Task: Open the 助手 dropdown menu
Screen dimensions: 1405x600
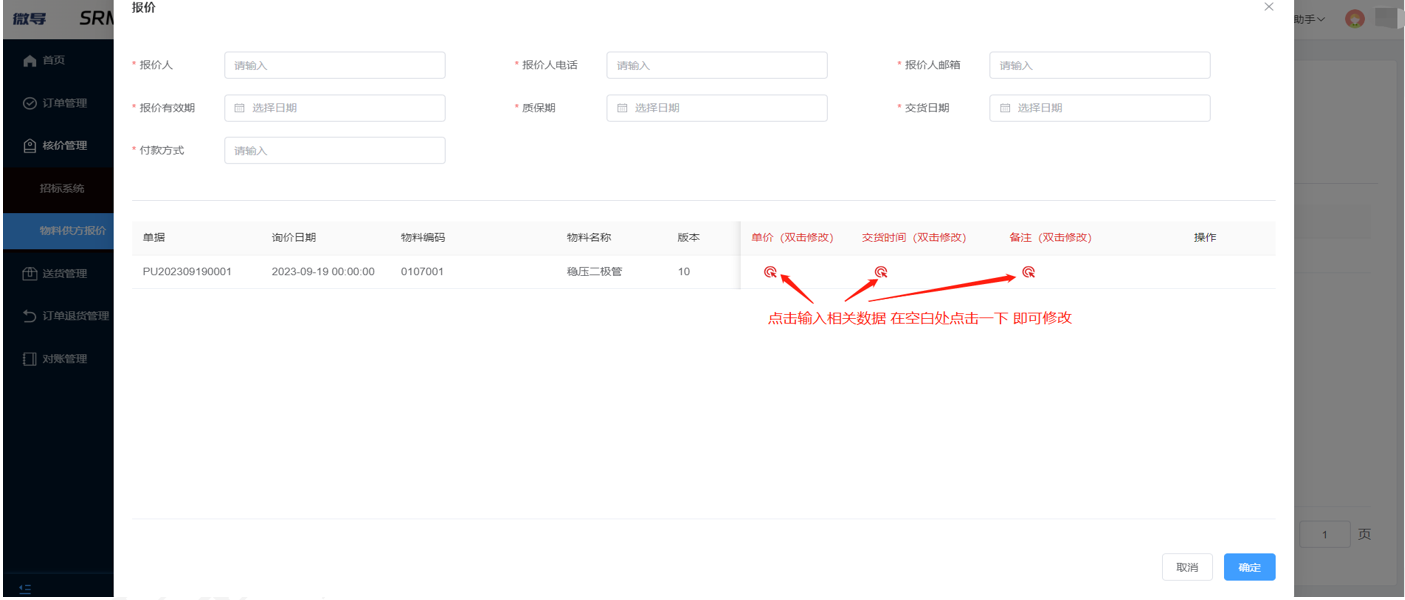Action: pos(1307,18)
